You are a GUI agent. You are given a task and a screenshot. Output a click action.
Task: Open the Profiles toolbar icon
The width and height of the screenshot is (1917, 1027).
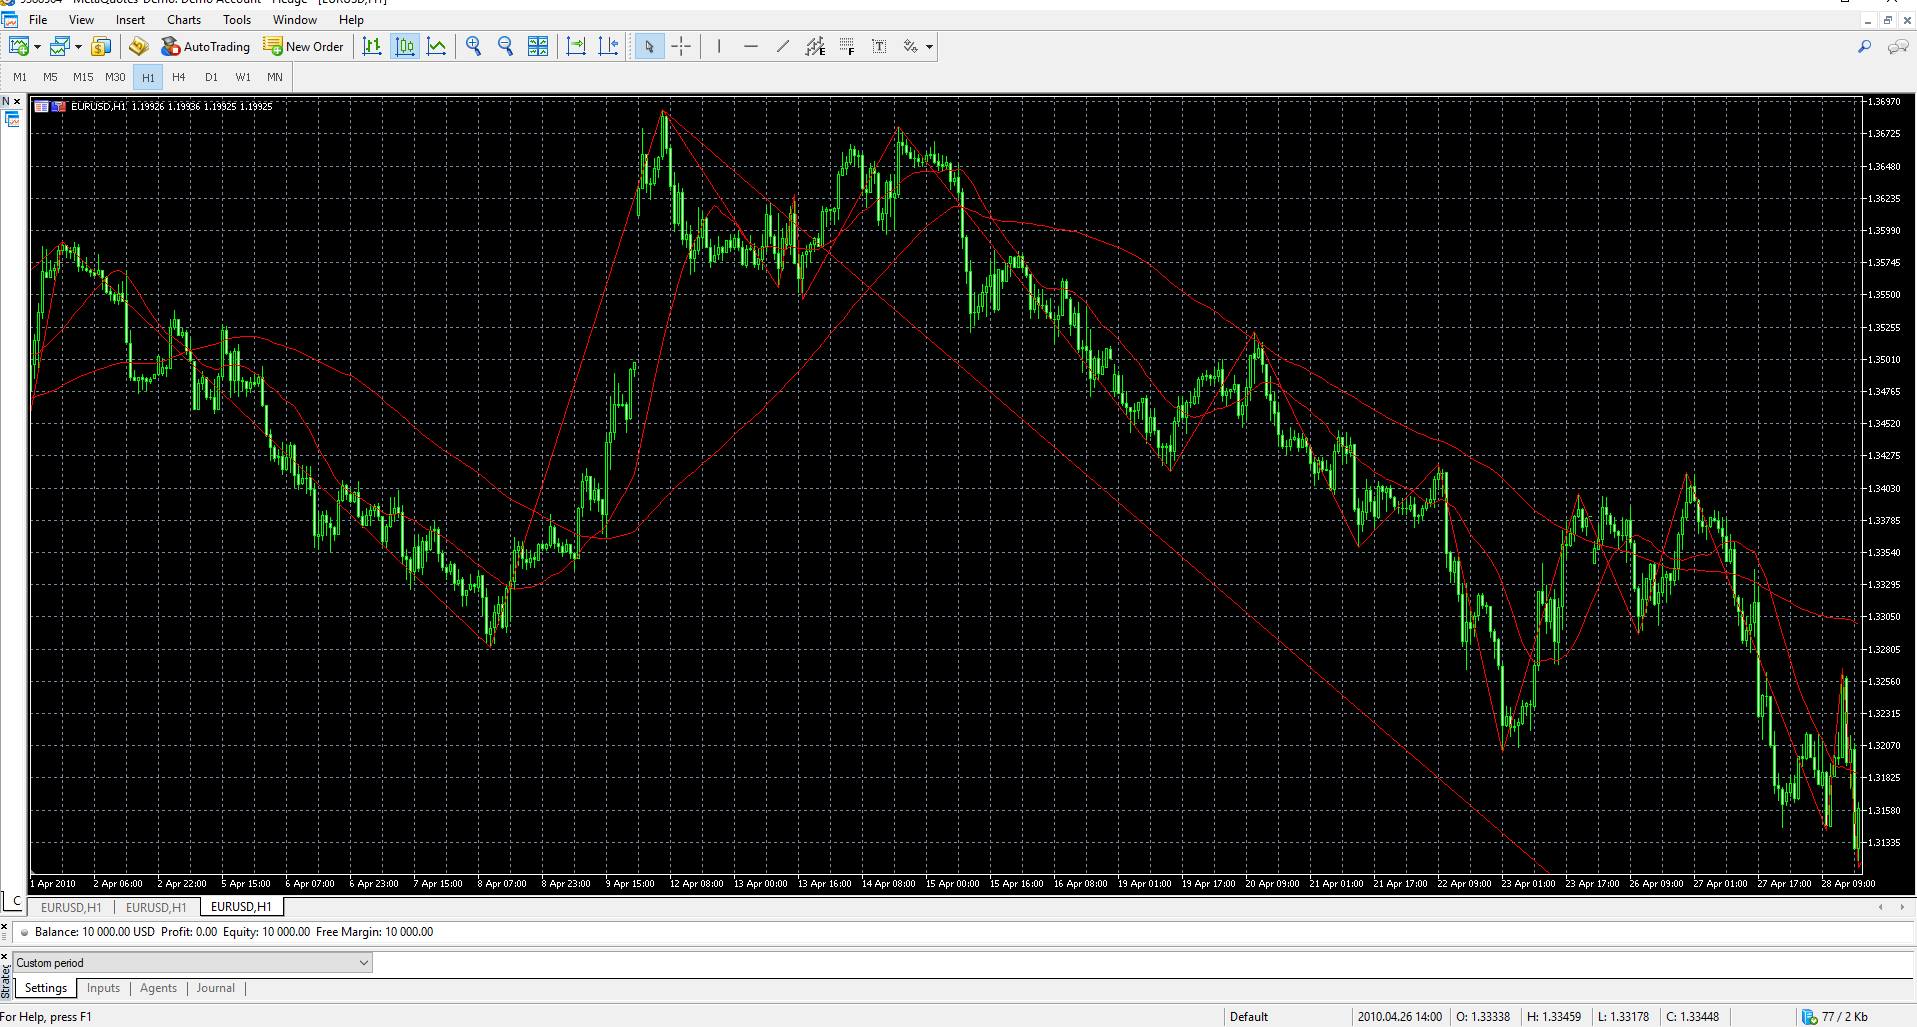click(60, 46)
